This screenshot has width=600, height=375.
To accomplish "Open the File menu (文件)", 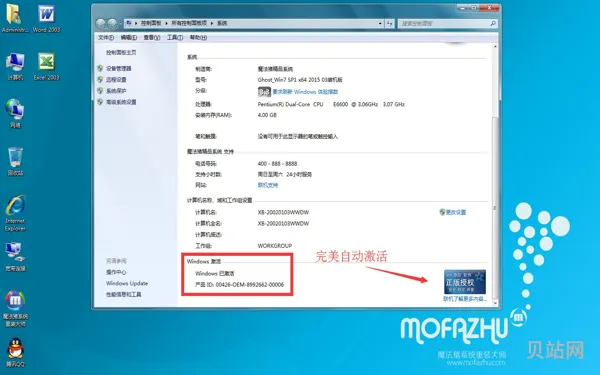I will [x=106, y=38].
